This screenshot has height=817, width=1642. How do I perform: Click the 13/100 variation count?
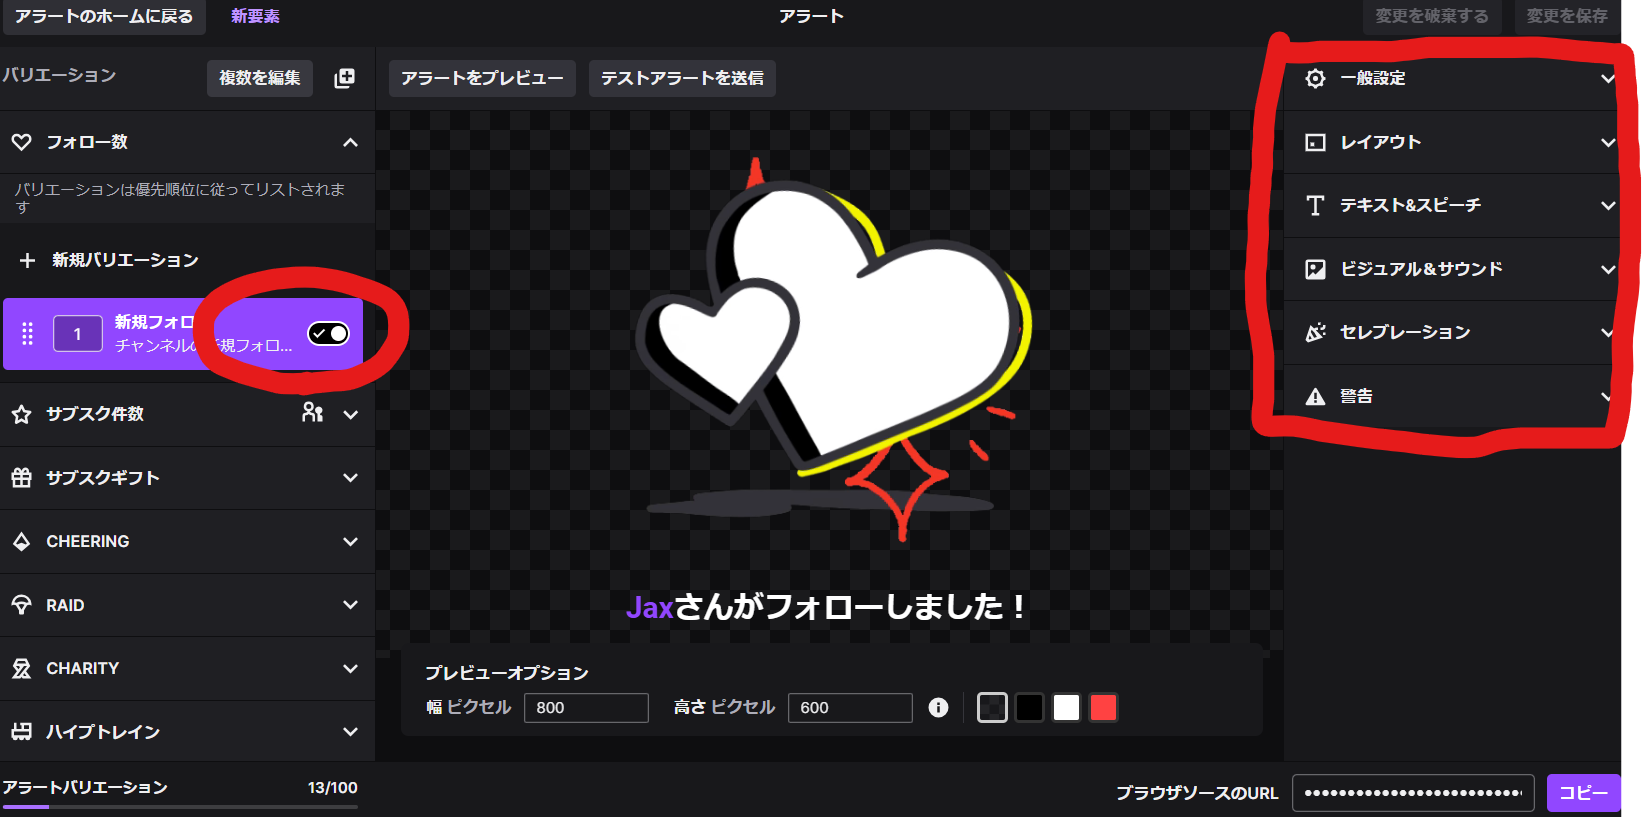pos(332,788)
